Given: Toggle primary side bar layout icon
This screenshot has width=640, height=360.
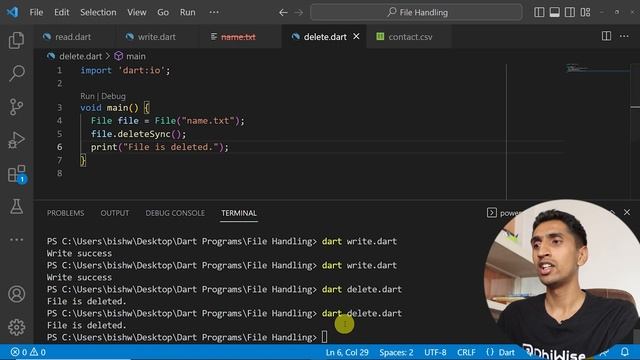Looking at the screenshot, I should (539, 12).
